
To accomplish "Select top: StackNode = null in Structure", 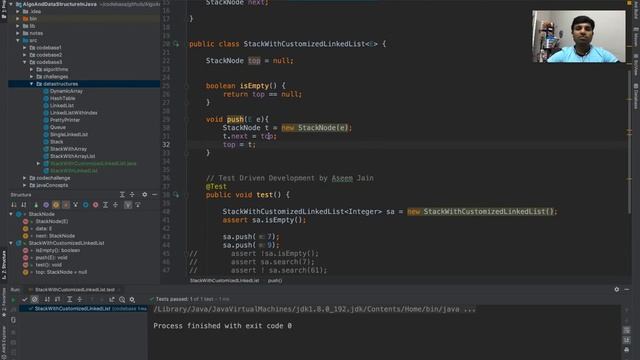I will (x=61, y=272).
